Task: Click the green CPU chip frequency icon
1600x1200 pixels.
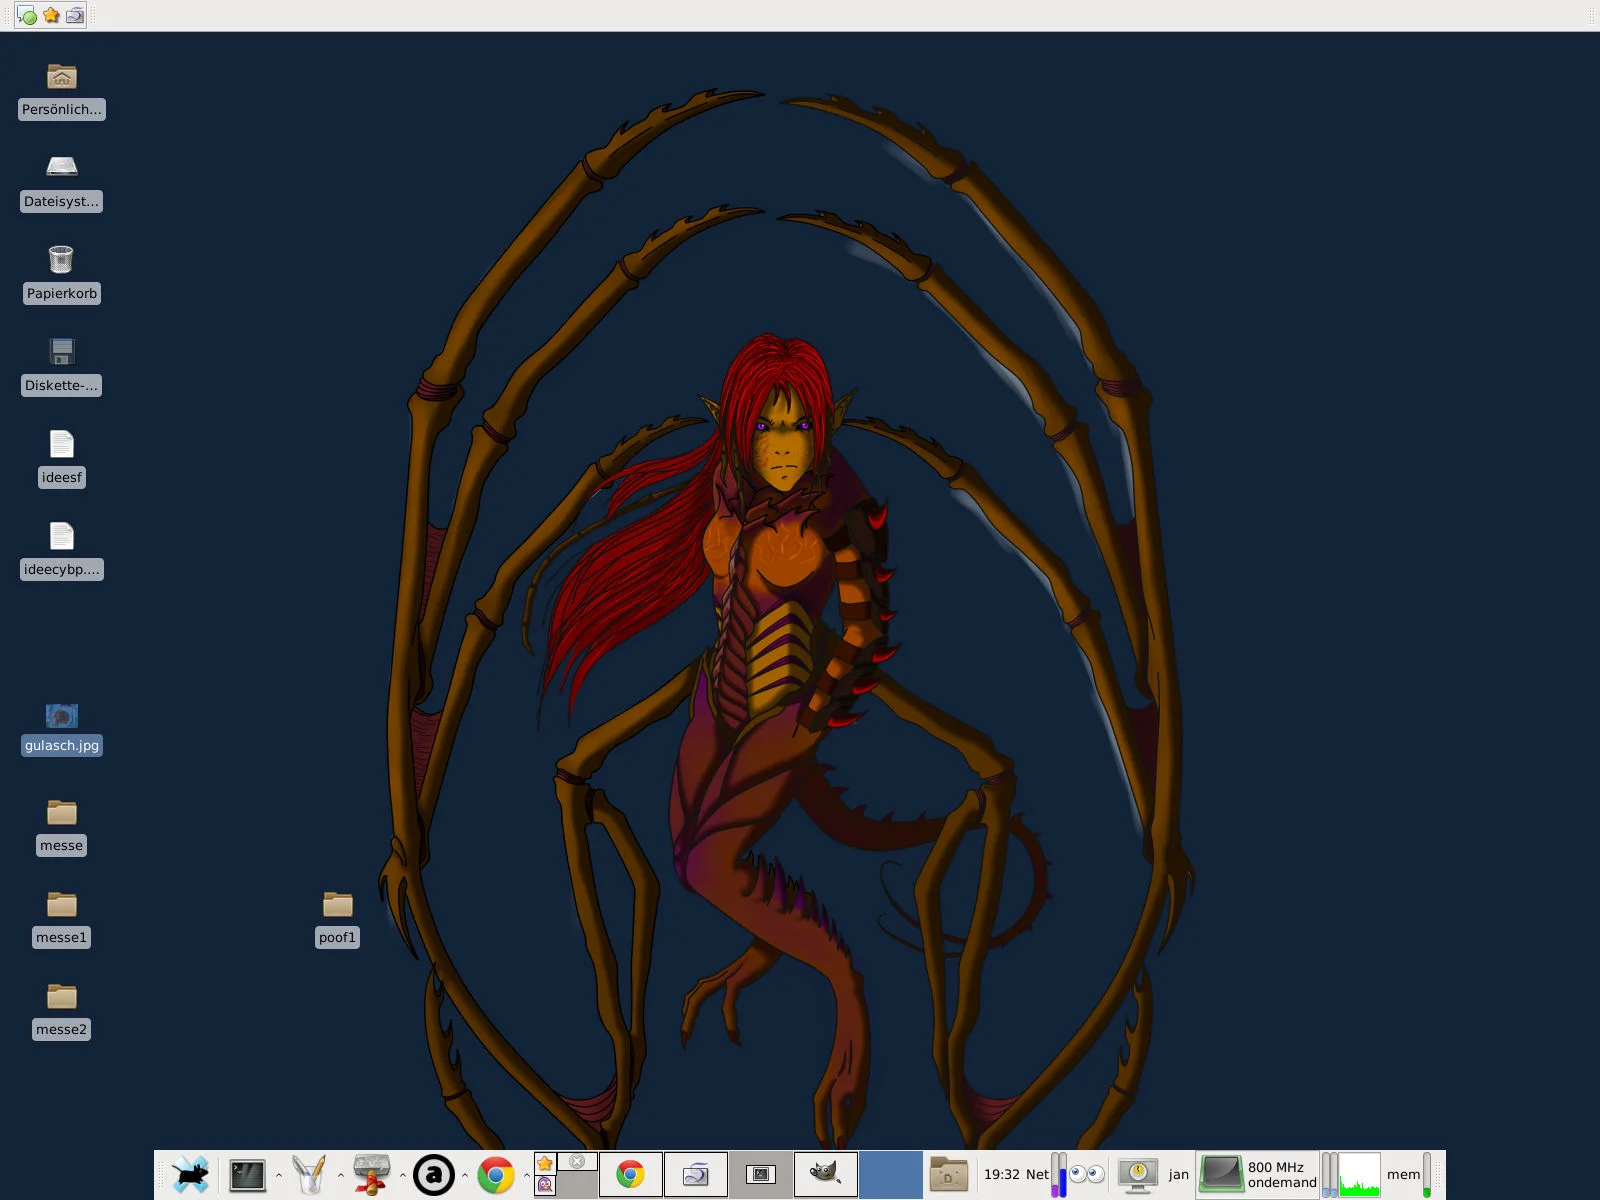Action: pyautogui.click(x=1221, y=1174)
